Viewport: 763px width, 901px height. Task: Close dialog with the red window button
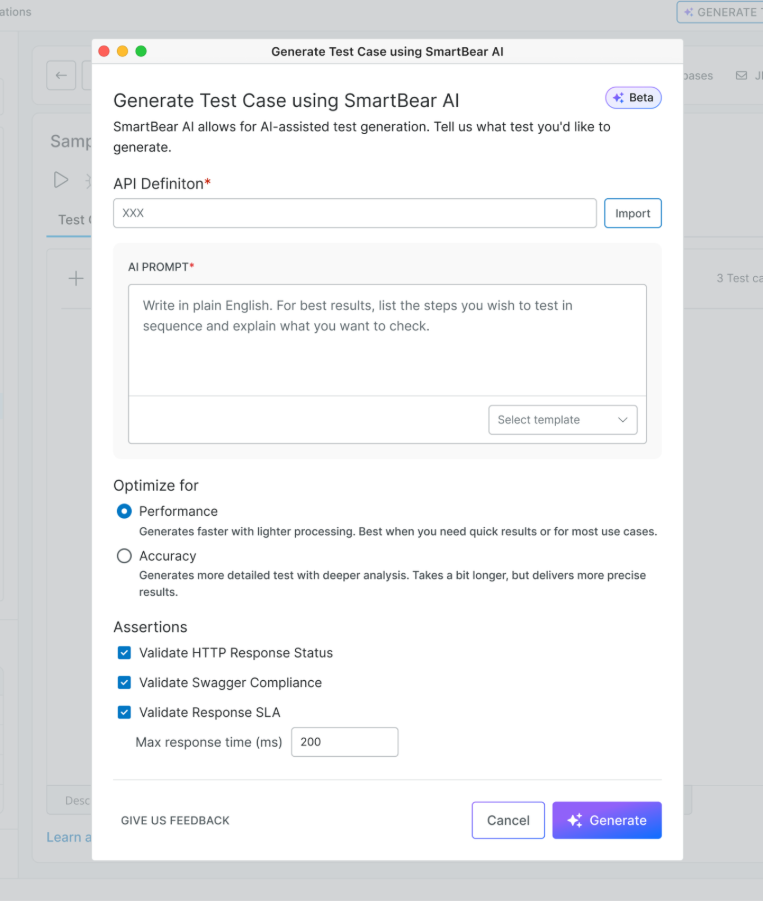tap(104, 51)
